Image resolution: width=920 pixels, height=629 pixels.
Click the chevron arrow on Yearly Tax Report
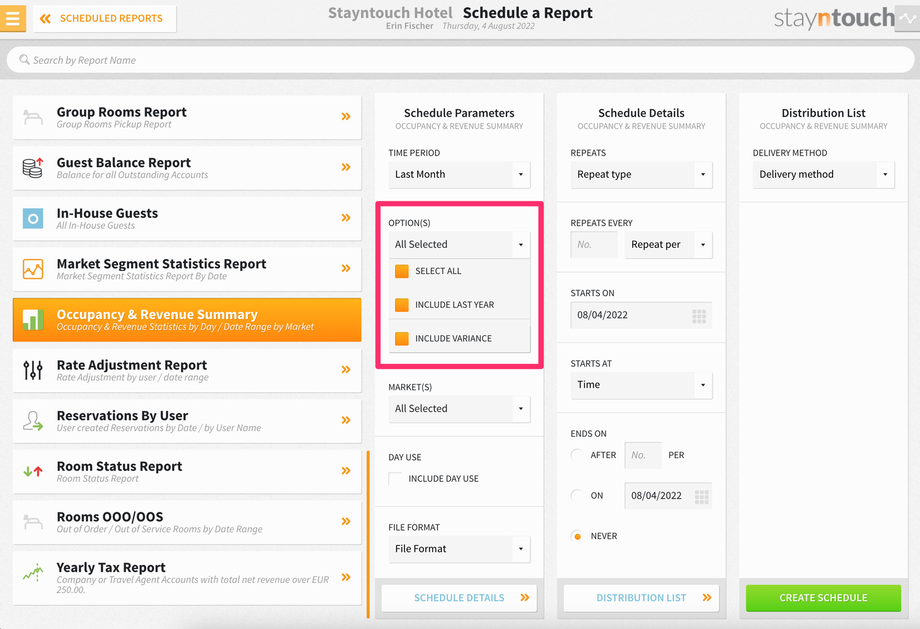tap(346, 577)
